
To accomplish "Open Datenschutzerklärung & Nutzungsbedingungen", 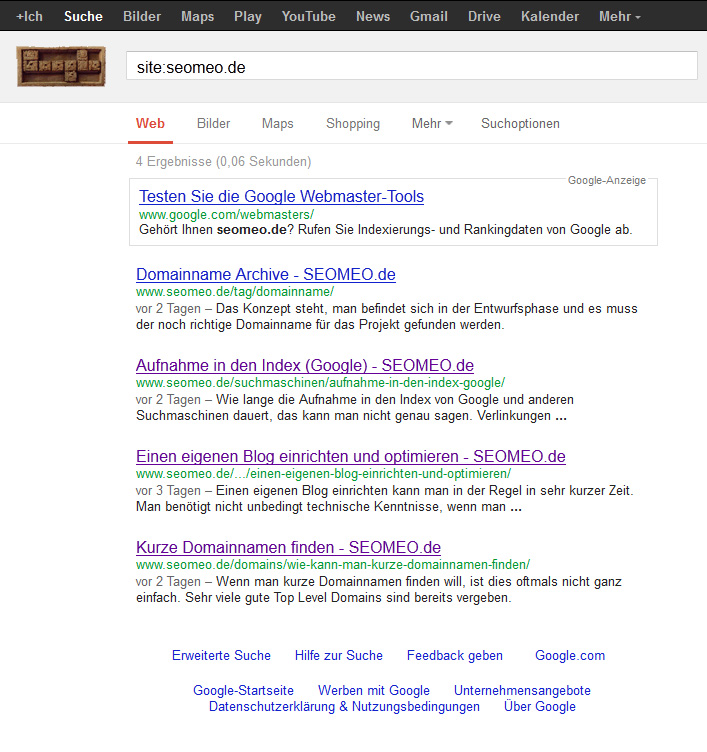I will point(344,707).
